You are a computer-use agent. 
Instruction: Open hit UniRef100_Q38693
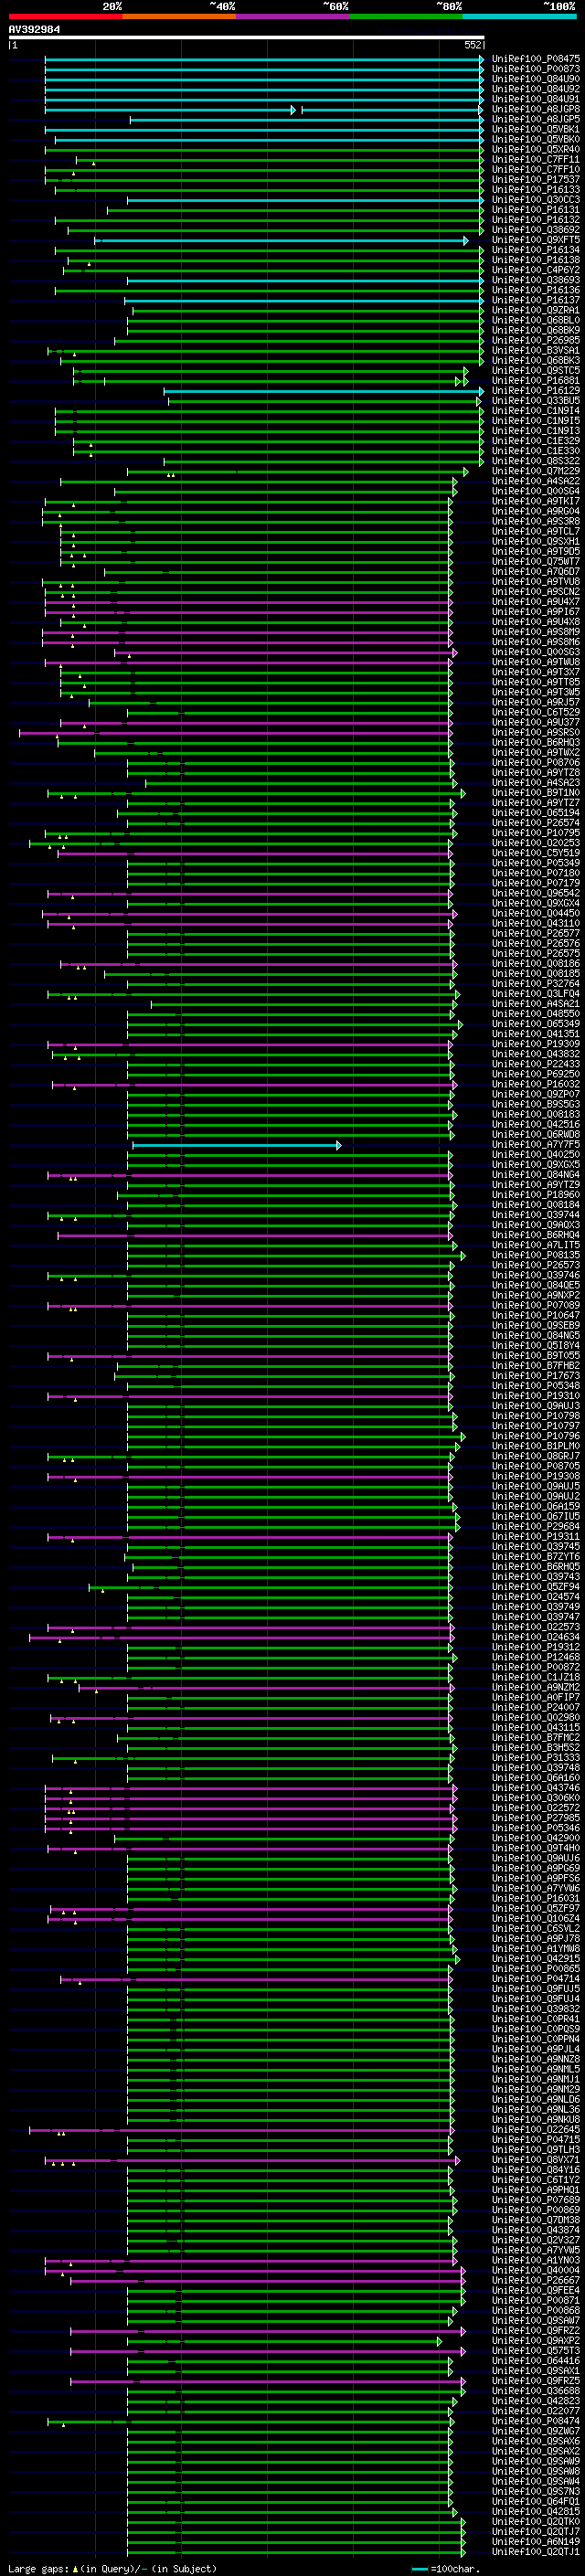(536, 280)
